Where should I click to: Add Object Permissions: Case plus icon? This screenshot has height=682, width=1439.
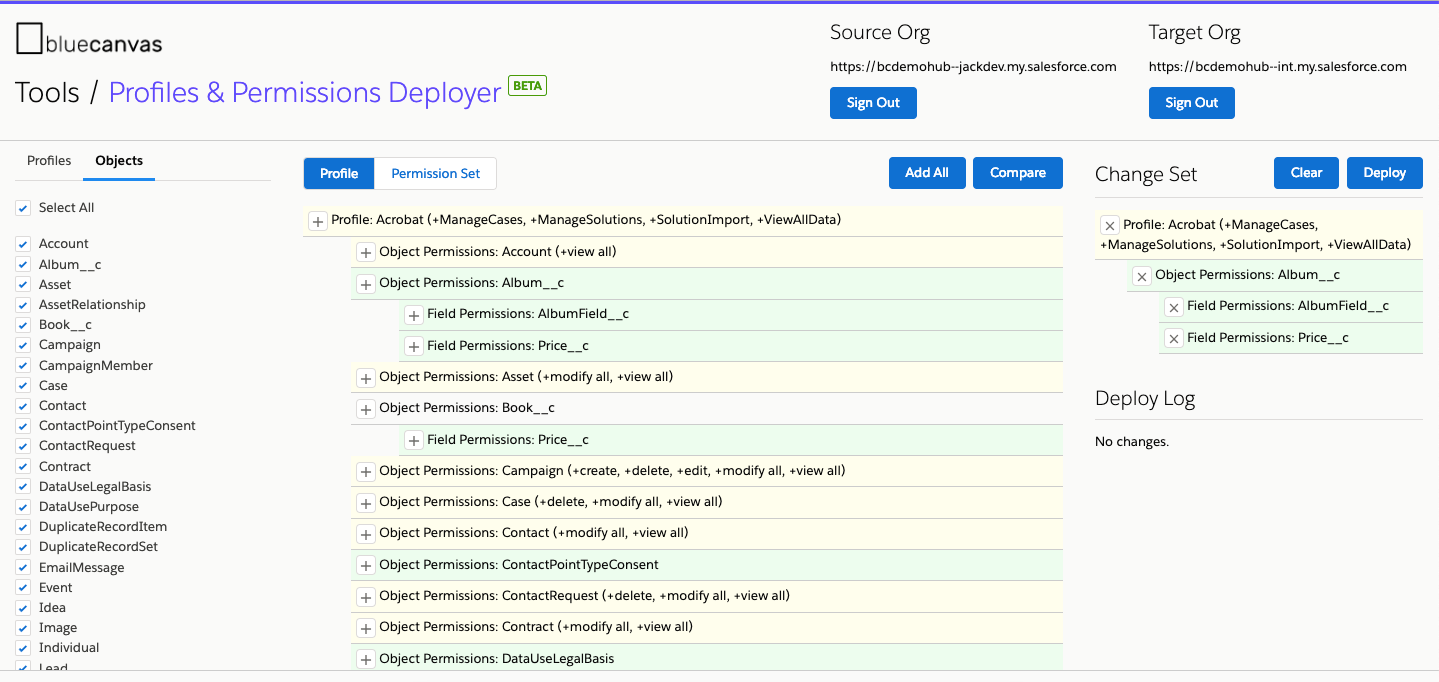(x=365, y=503)
